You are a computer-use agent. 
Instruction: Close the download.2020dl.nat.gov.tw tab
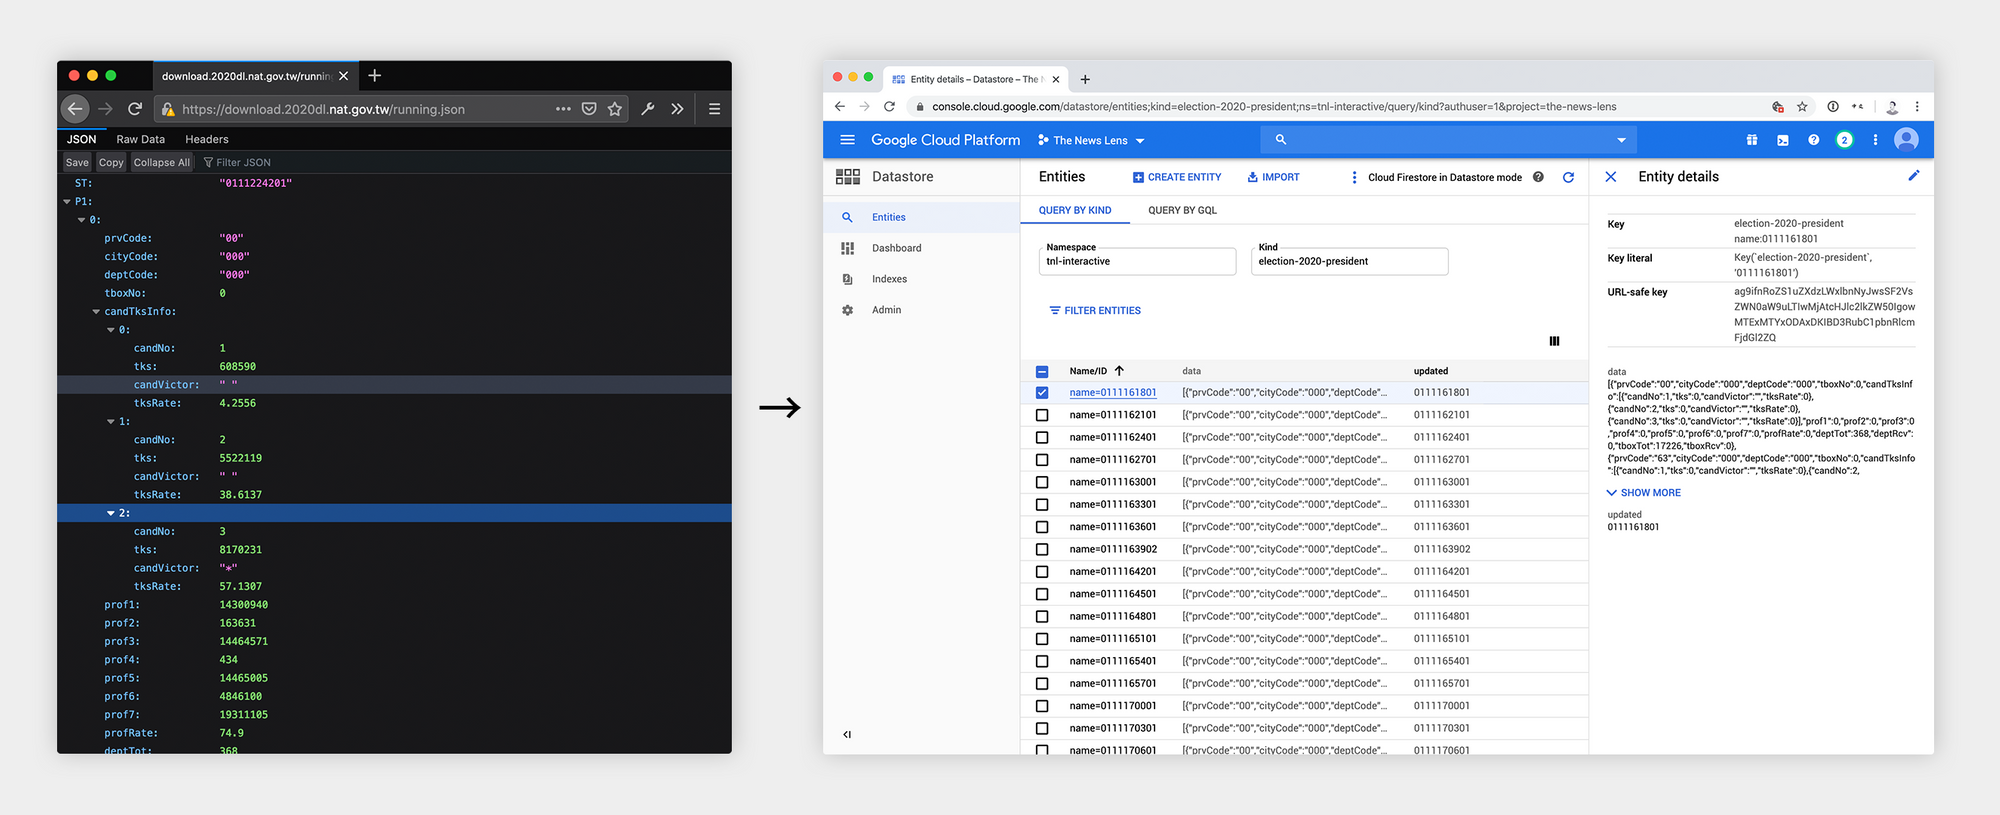click(x=343, y=76)
